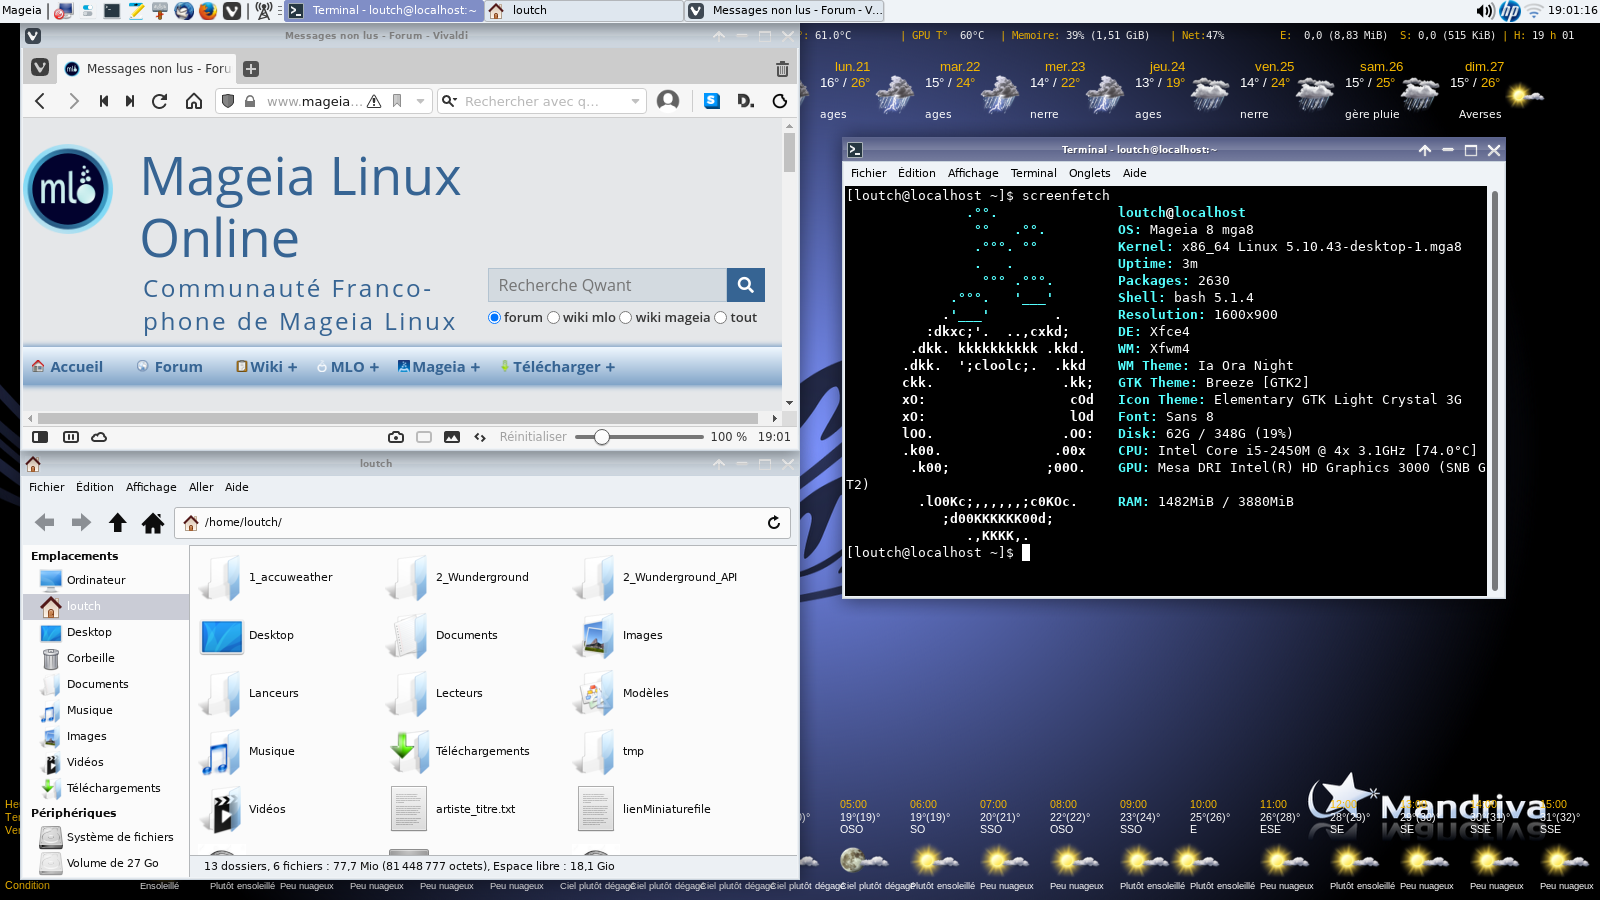
Task: Open Terminal menu in Terminal window
Action: point(1033,173)
